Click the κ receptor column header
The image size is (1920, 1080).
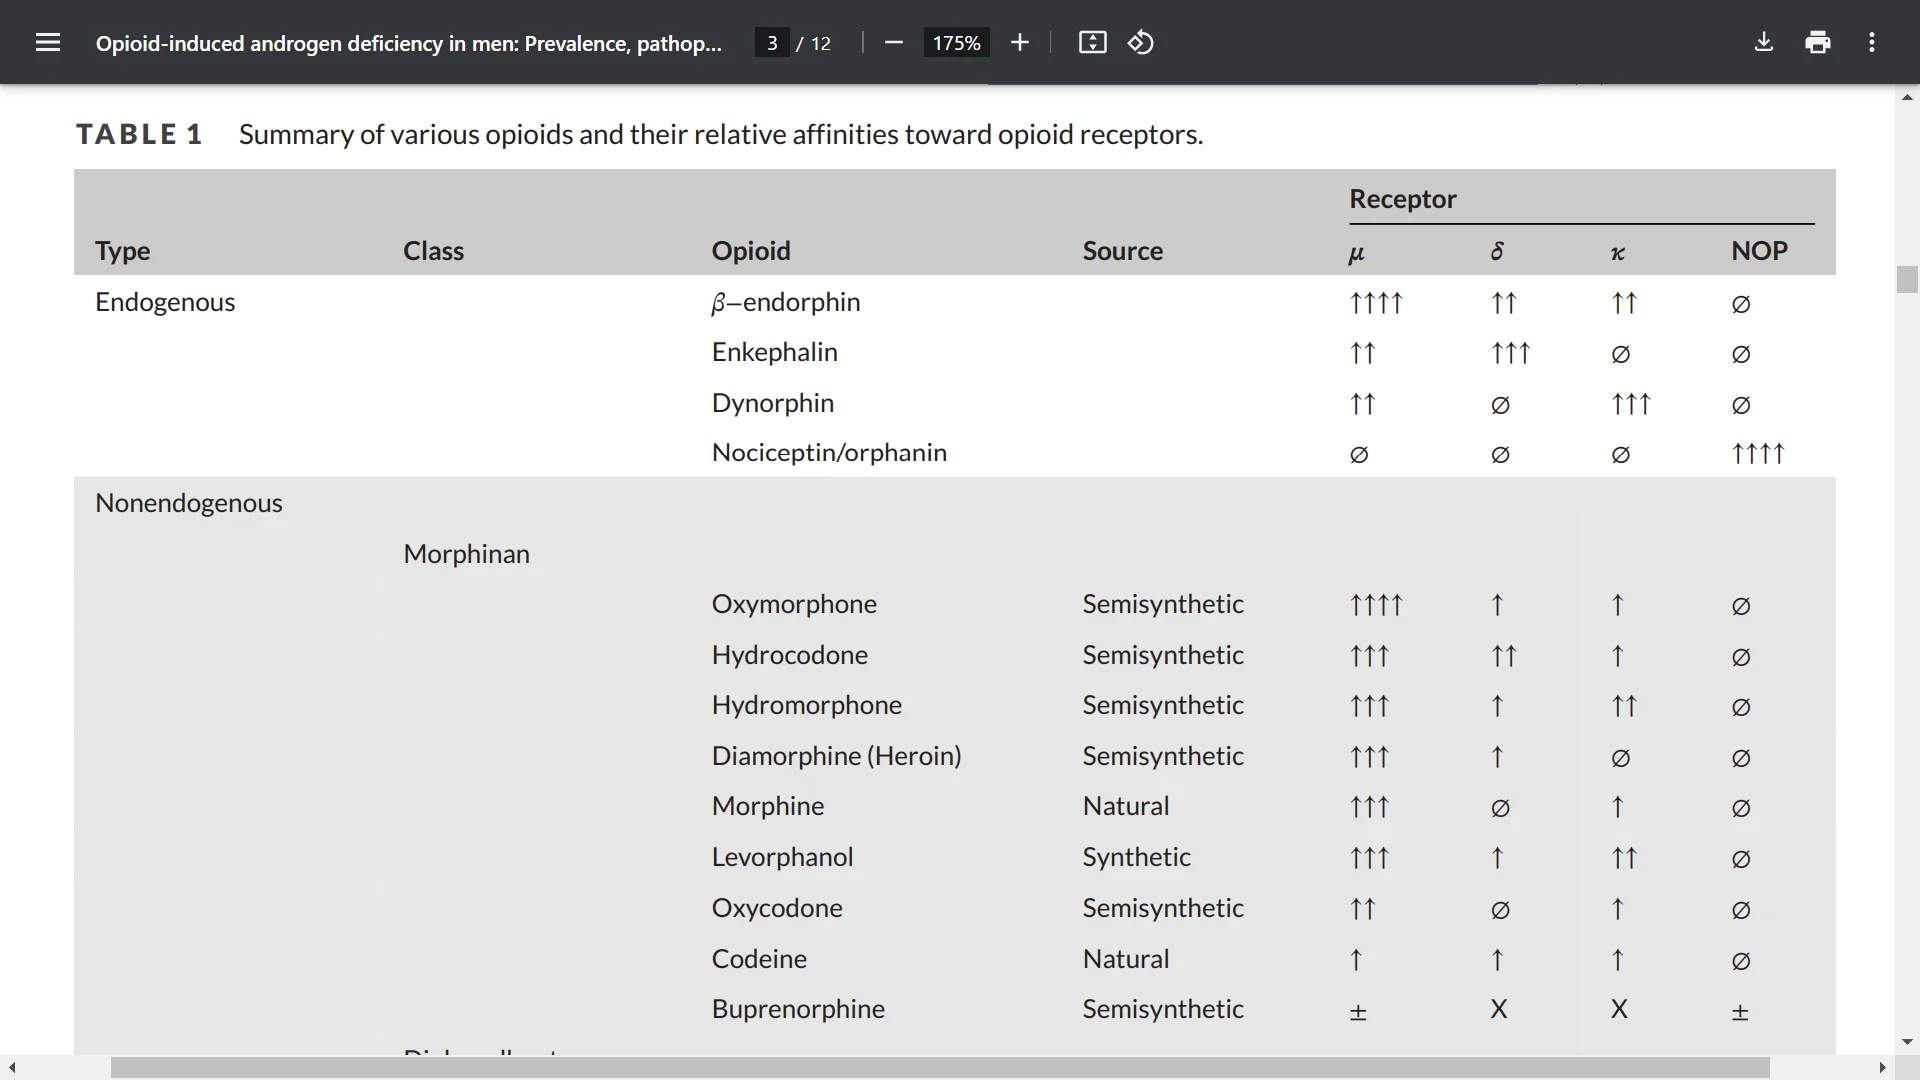click(x=1618, y=253)
